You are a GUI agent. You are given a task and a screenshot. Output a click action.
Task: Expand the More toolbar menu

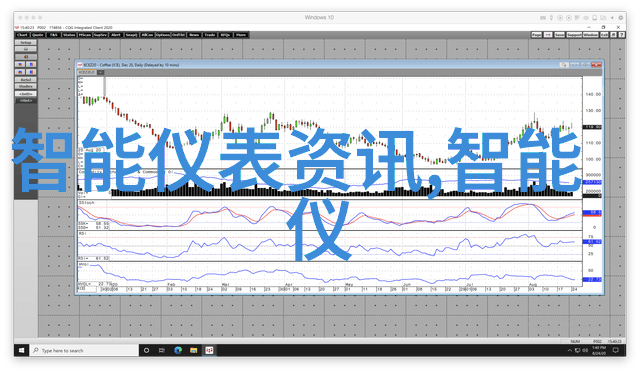point(241,35)
